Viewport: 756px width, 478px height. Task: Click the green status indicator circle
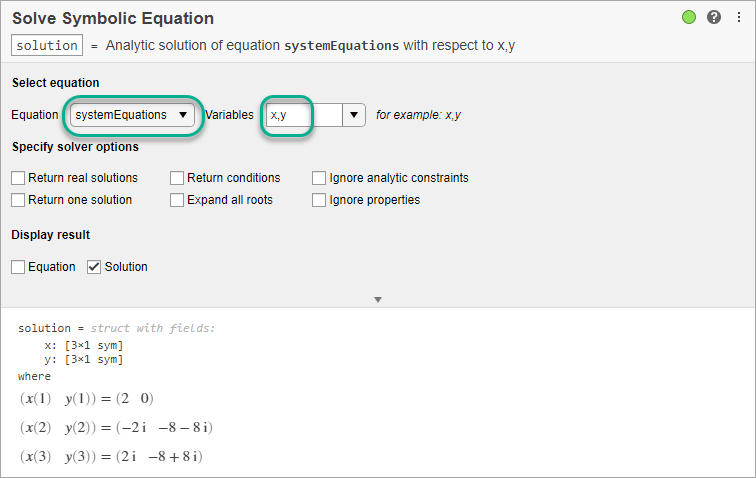(x=689, y=17)
